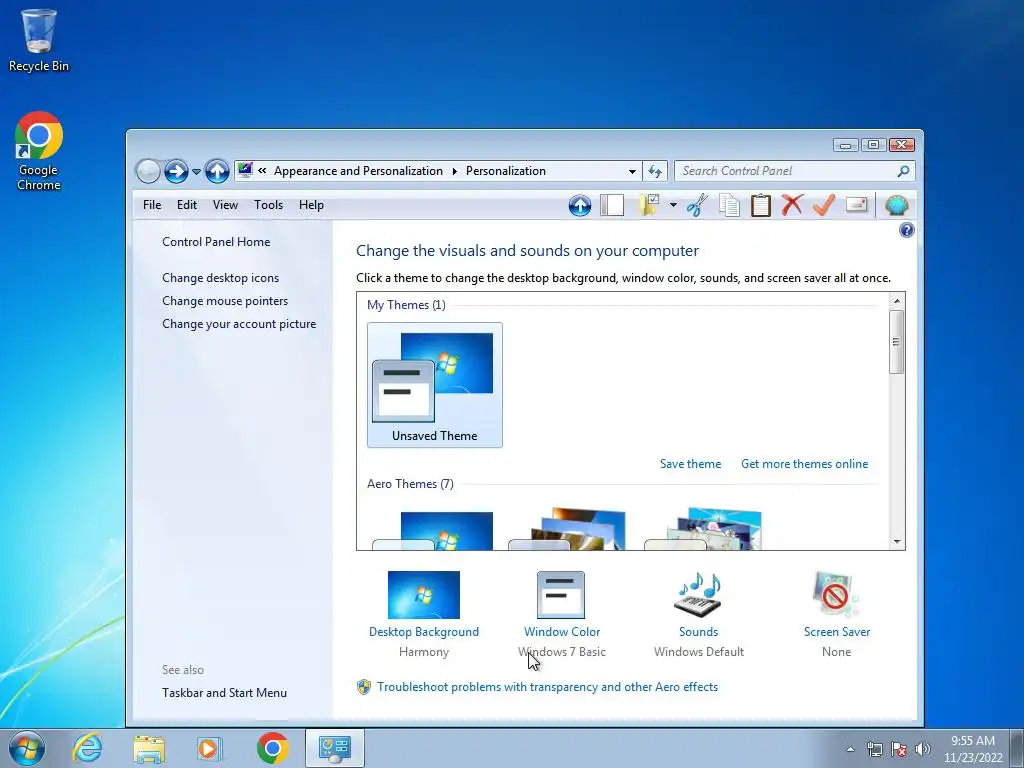Click the Personalization breadcrumb segment
The width and height of the screenshot is (1024, 768).
pyautogui.click(x=505, y=171)
